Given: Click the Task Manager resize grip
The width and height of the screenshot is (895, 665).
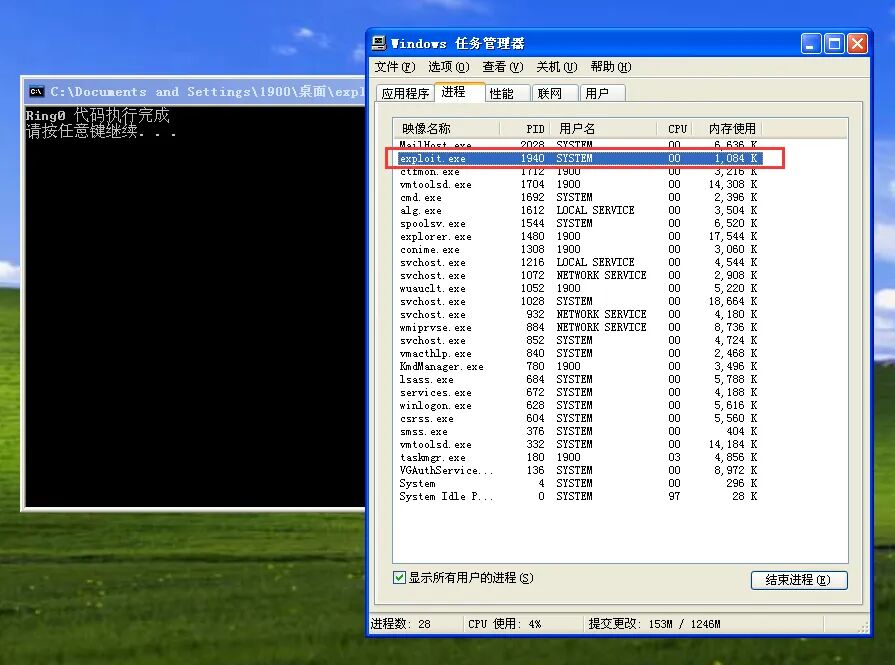Looking at the screenshot, I should pos(863,628).
